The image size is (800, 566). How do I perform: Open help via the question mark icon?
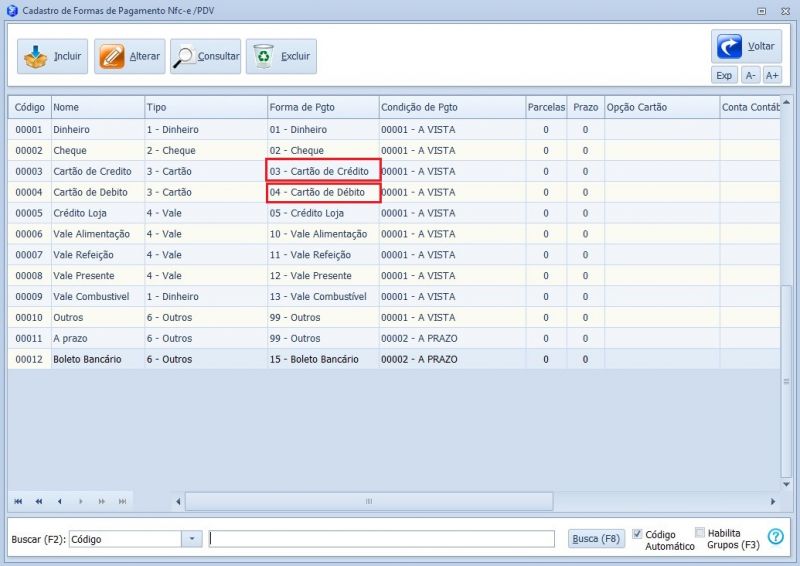775,537
